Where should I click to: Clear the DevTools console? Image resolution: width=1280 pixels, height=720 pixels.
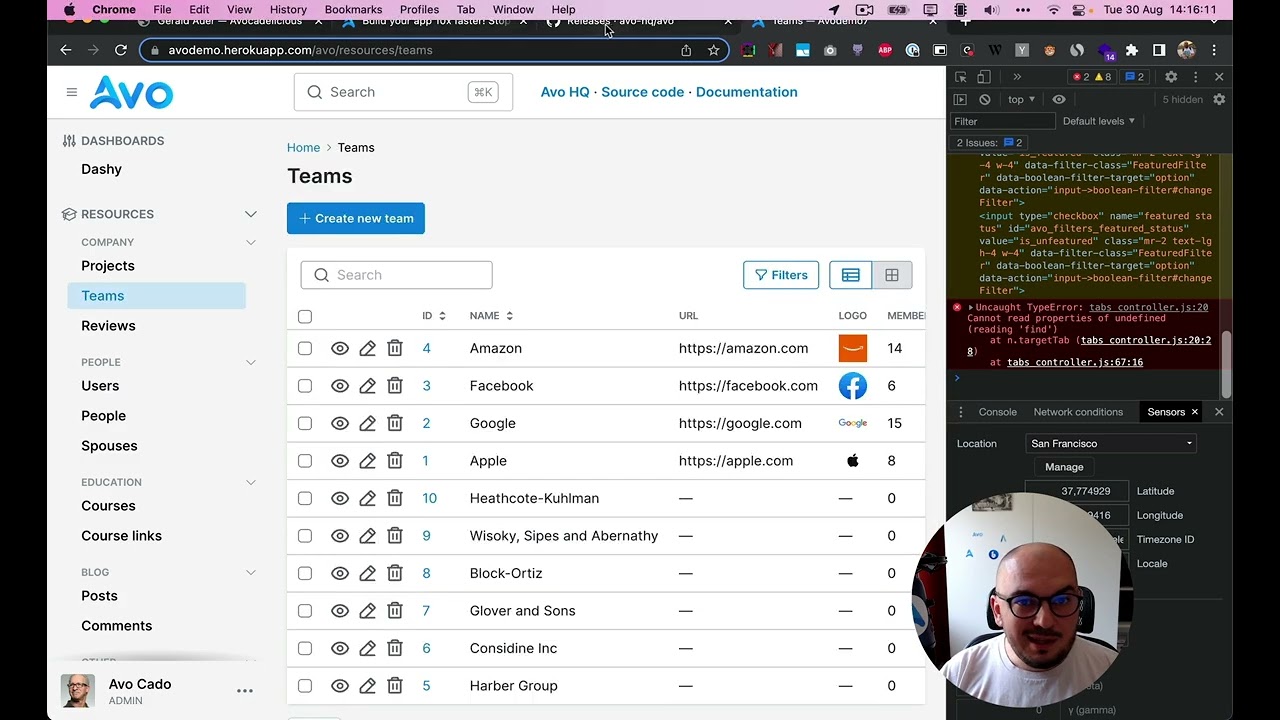coord(985,100)
